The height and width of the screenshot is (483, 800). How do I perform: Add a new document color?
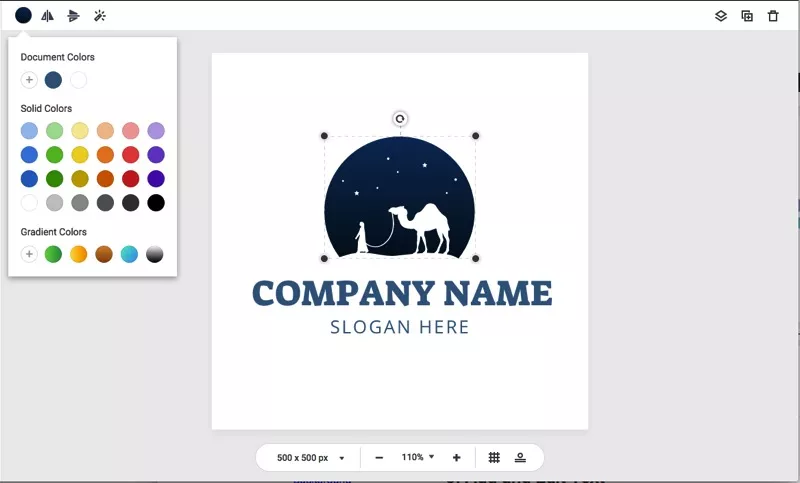click(29, 80)
